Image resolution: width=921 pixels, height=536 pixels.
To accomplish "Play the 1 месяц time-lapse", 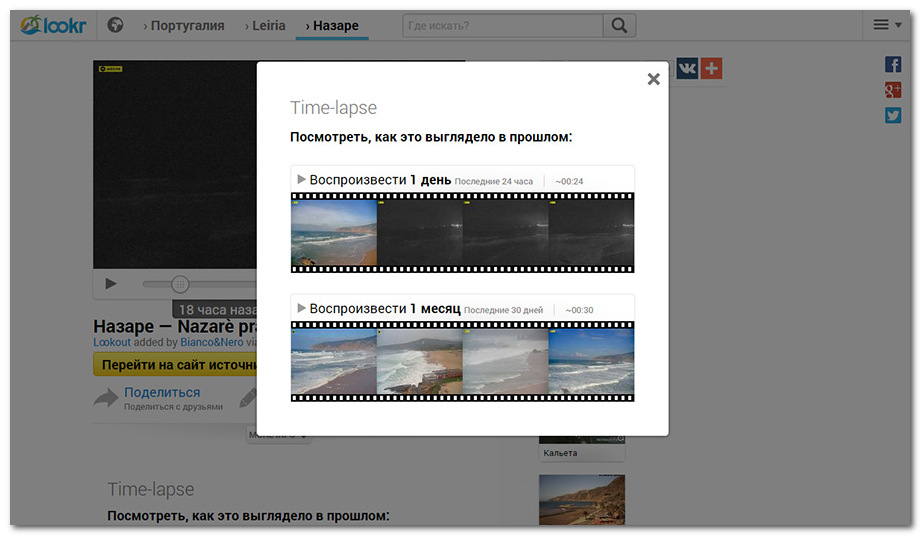I will [x=379, y=309].
